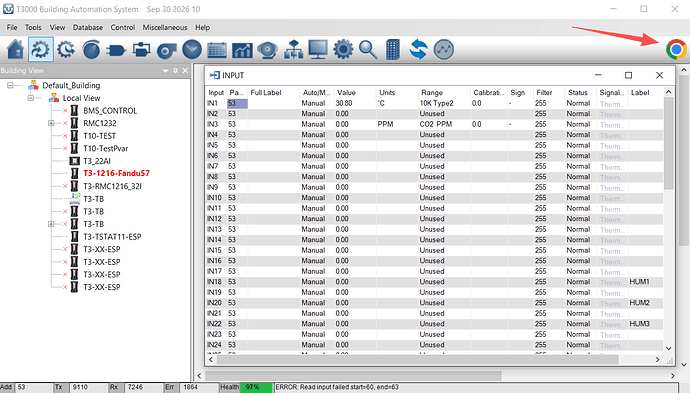Click the Status column header

tap(580, 92)
